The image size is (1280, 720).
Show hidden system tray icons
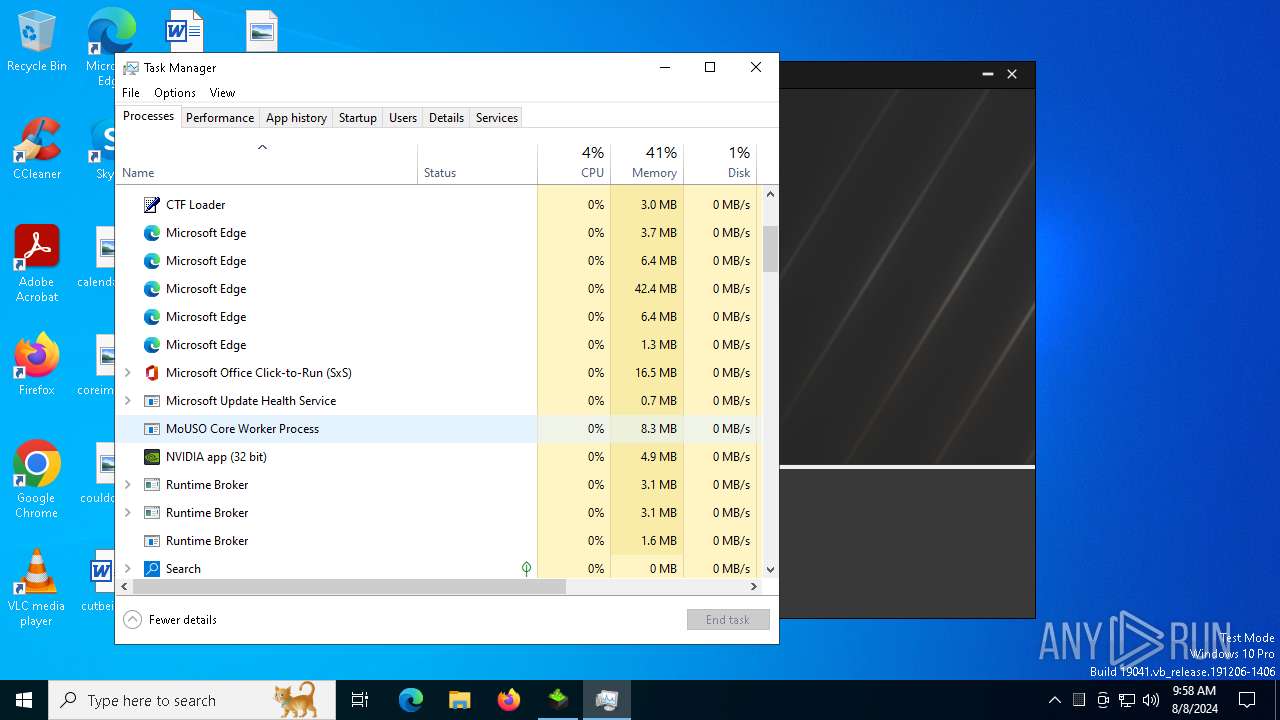tap(1054, 700)
